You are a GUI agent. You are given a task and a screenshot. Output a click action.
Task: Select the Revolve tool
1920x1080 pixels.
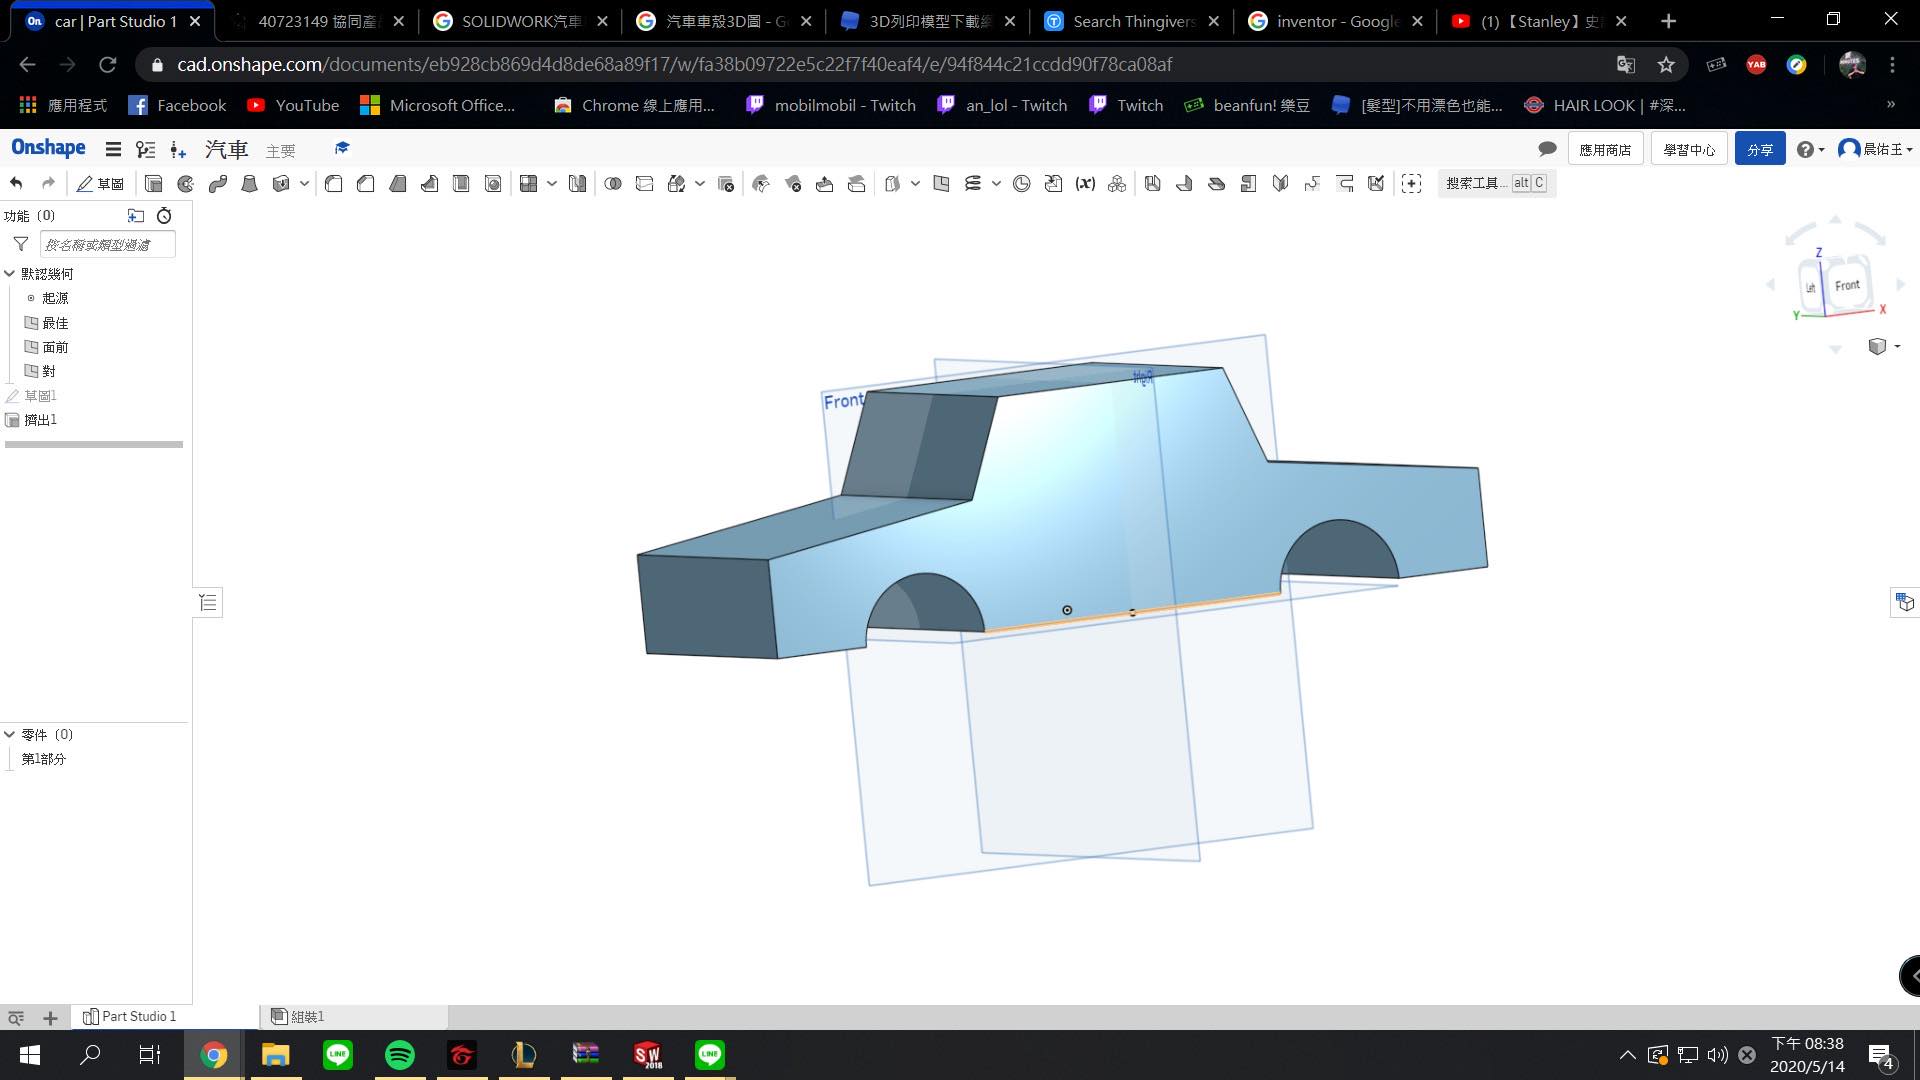tap(186, 183)
